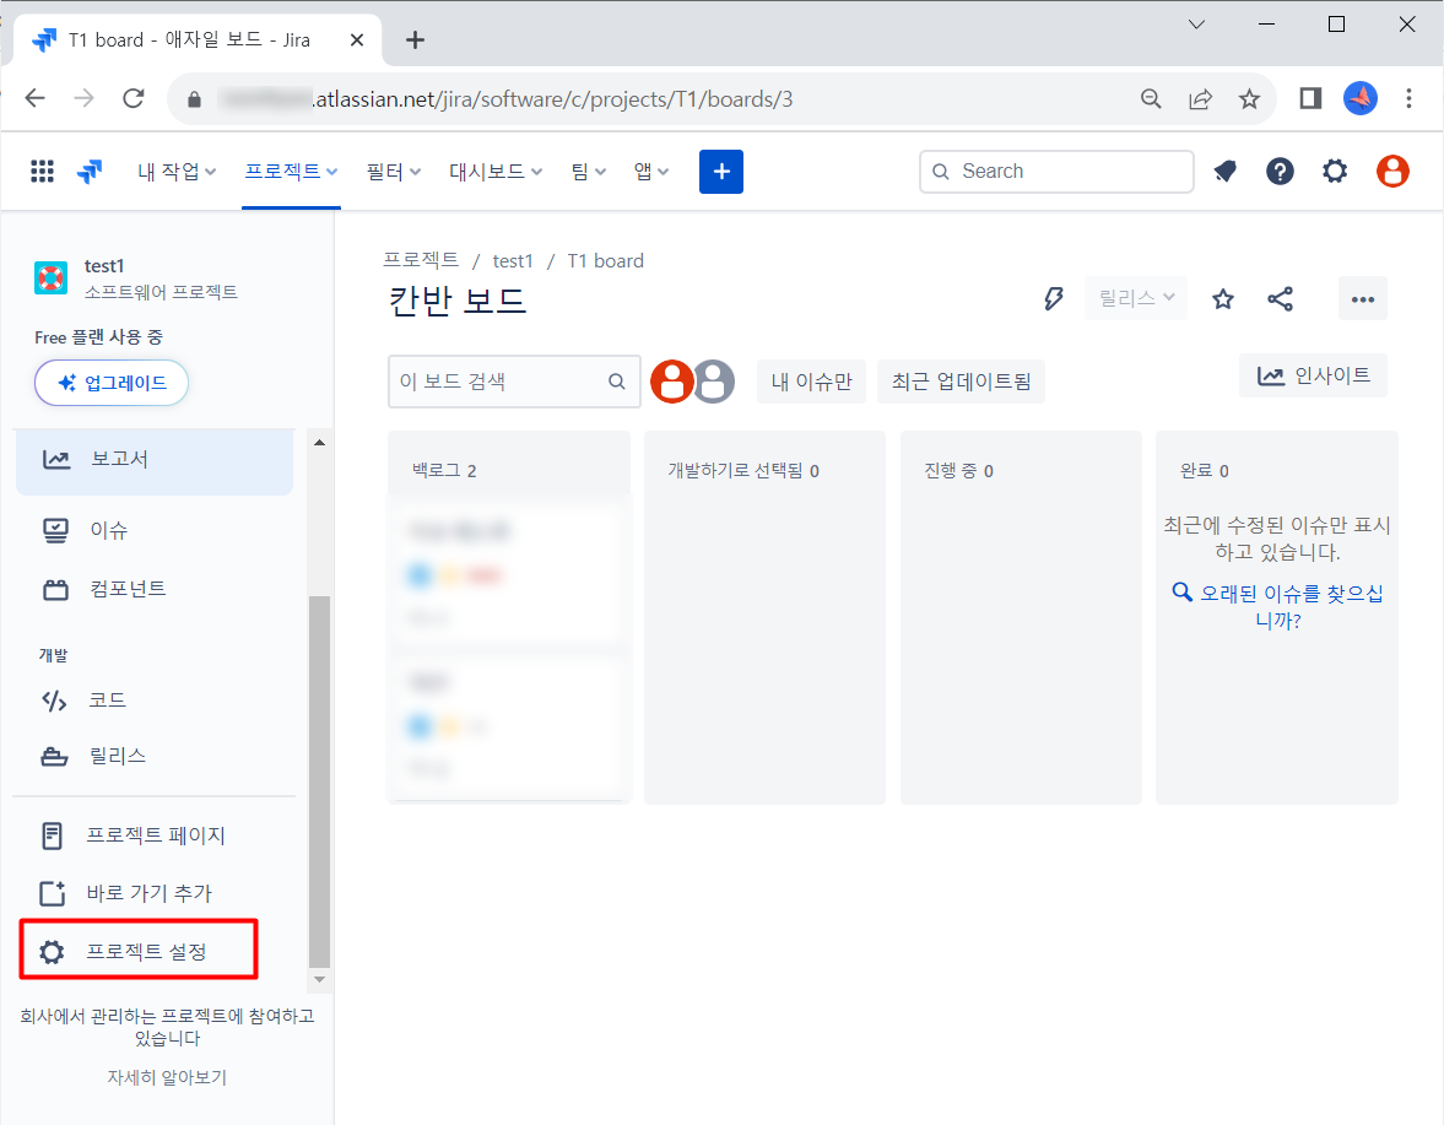Open Jira settings gear in top bar
This screenshot has width=1444, height=1125.
[x=1334, y=171]
